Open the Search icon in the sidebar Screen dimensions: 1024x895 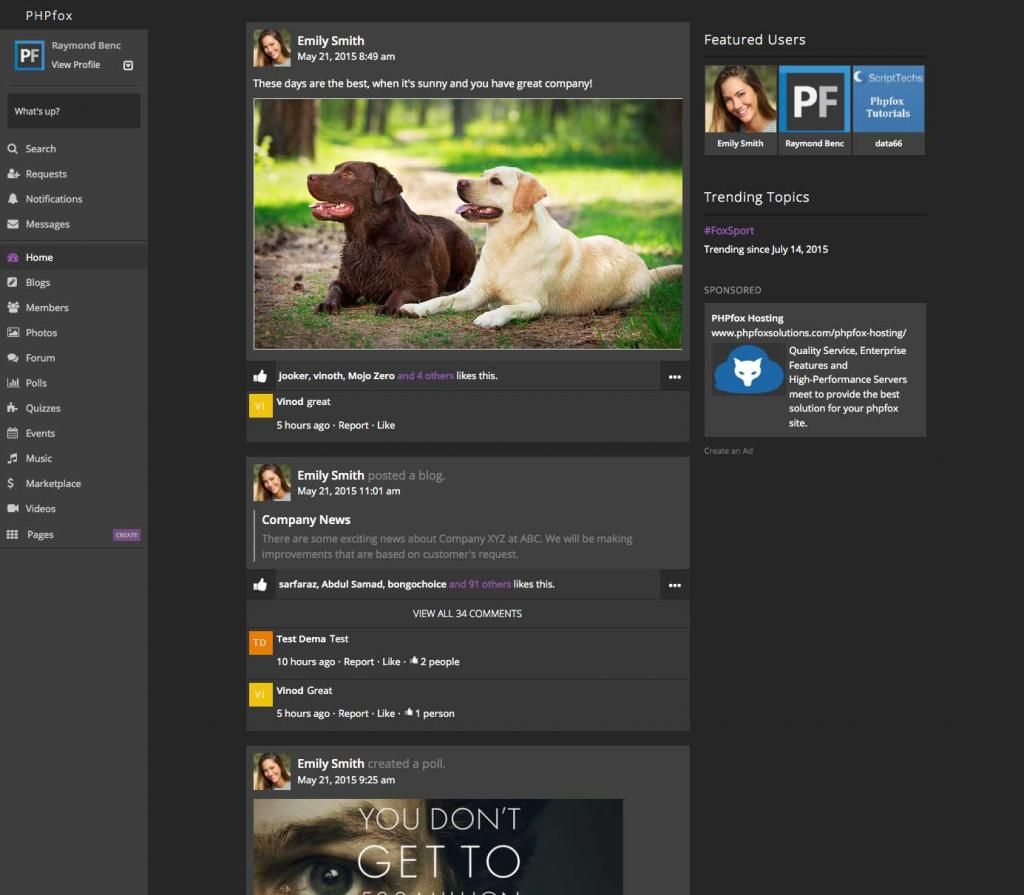click(14, 148)
